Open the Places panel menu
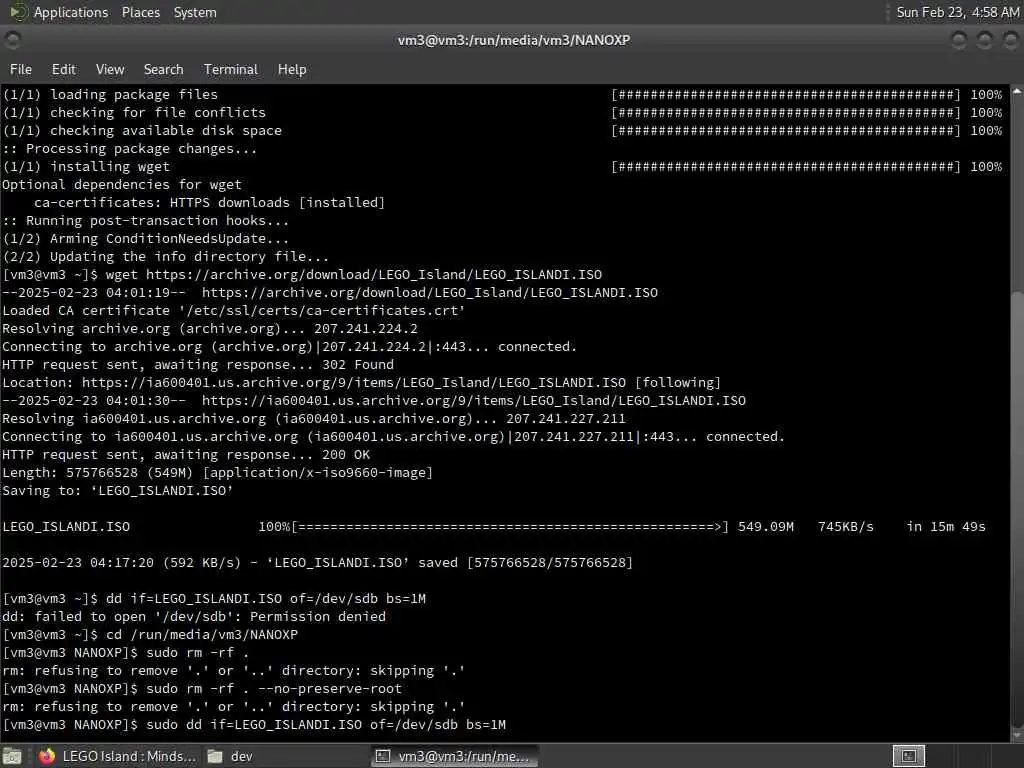This screenshot has width=1024, height=768. pyautogui.click(x=140, y=12)
